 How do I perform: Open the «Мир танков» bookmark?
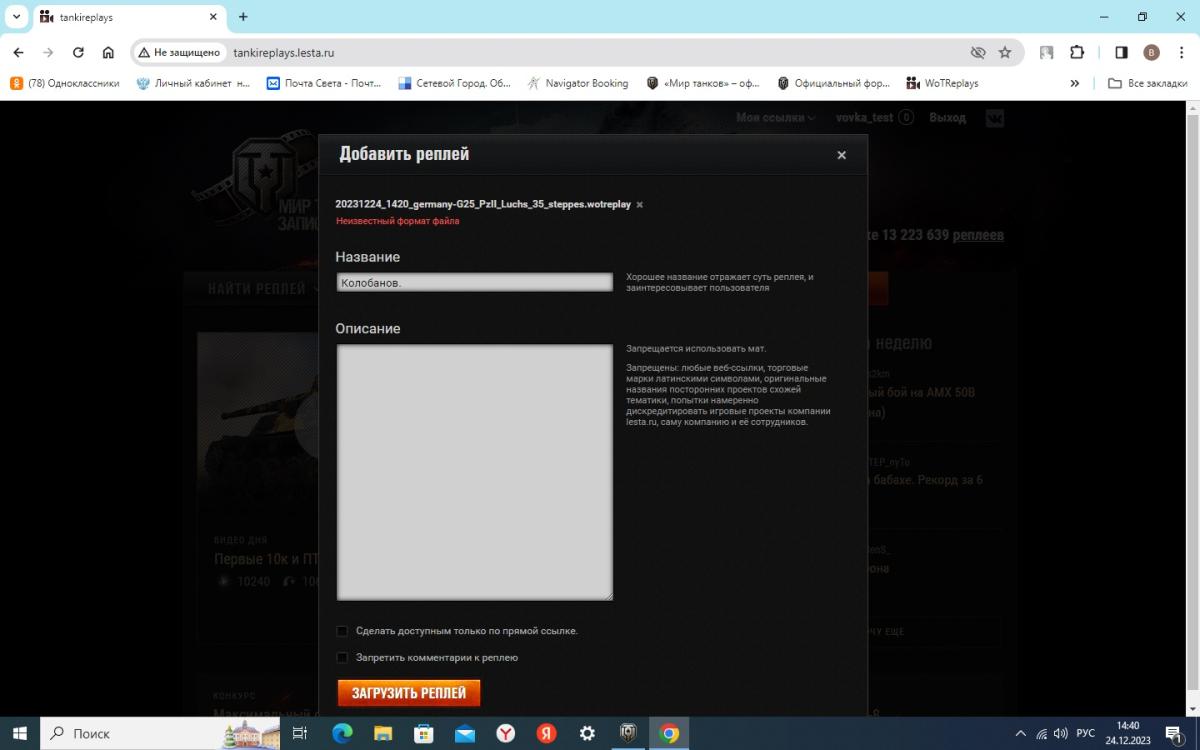[x=704, y=83]
